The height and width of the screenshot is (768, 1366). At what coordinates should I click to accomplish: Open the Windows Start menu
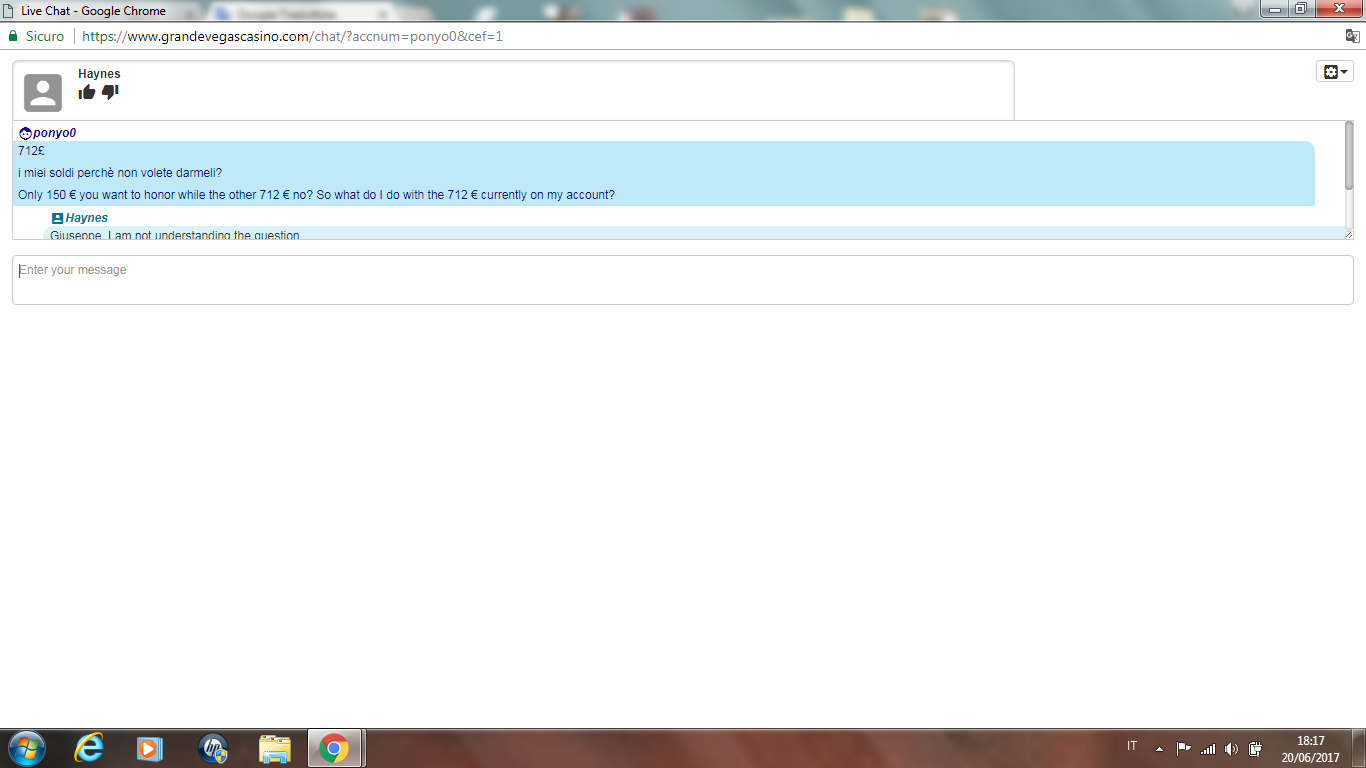[25, 748]
